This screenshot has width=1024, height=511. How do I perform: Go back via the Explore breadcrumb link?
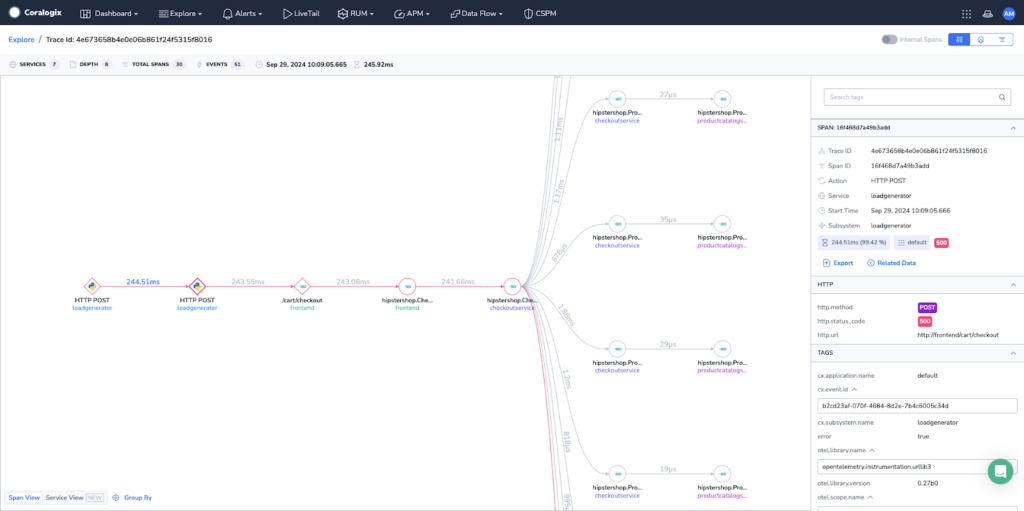point(21,39)
